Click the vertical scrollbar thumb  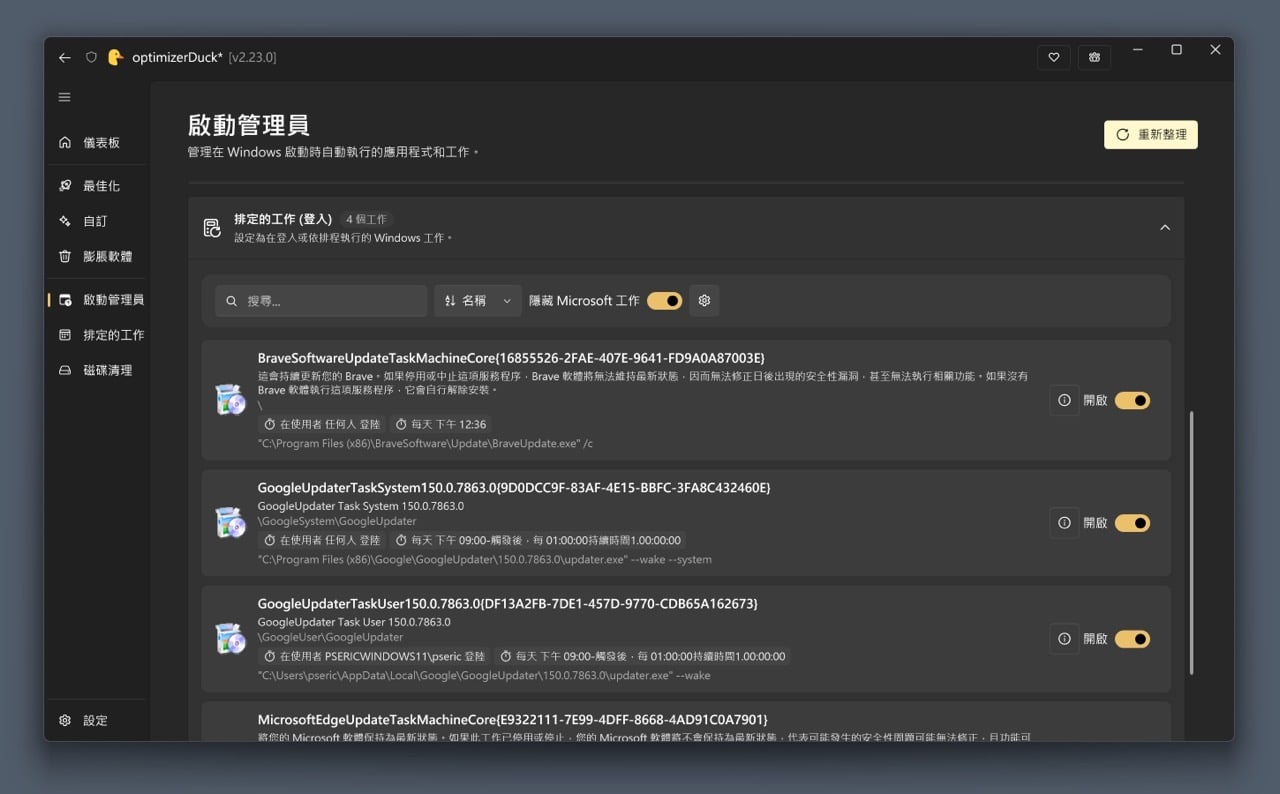tap(1191, 542)
